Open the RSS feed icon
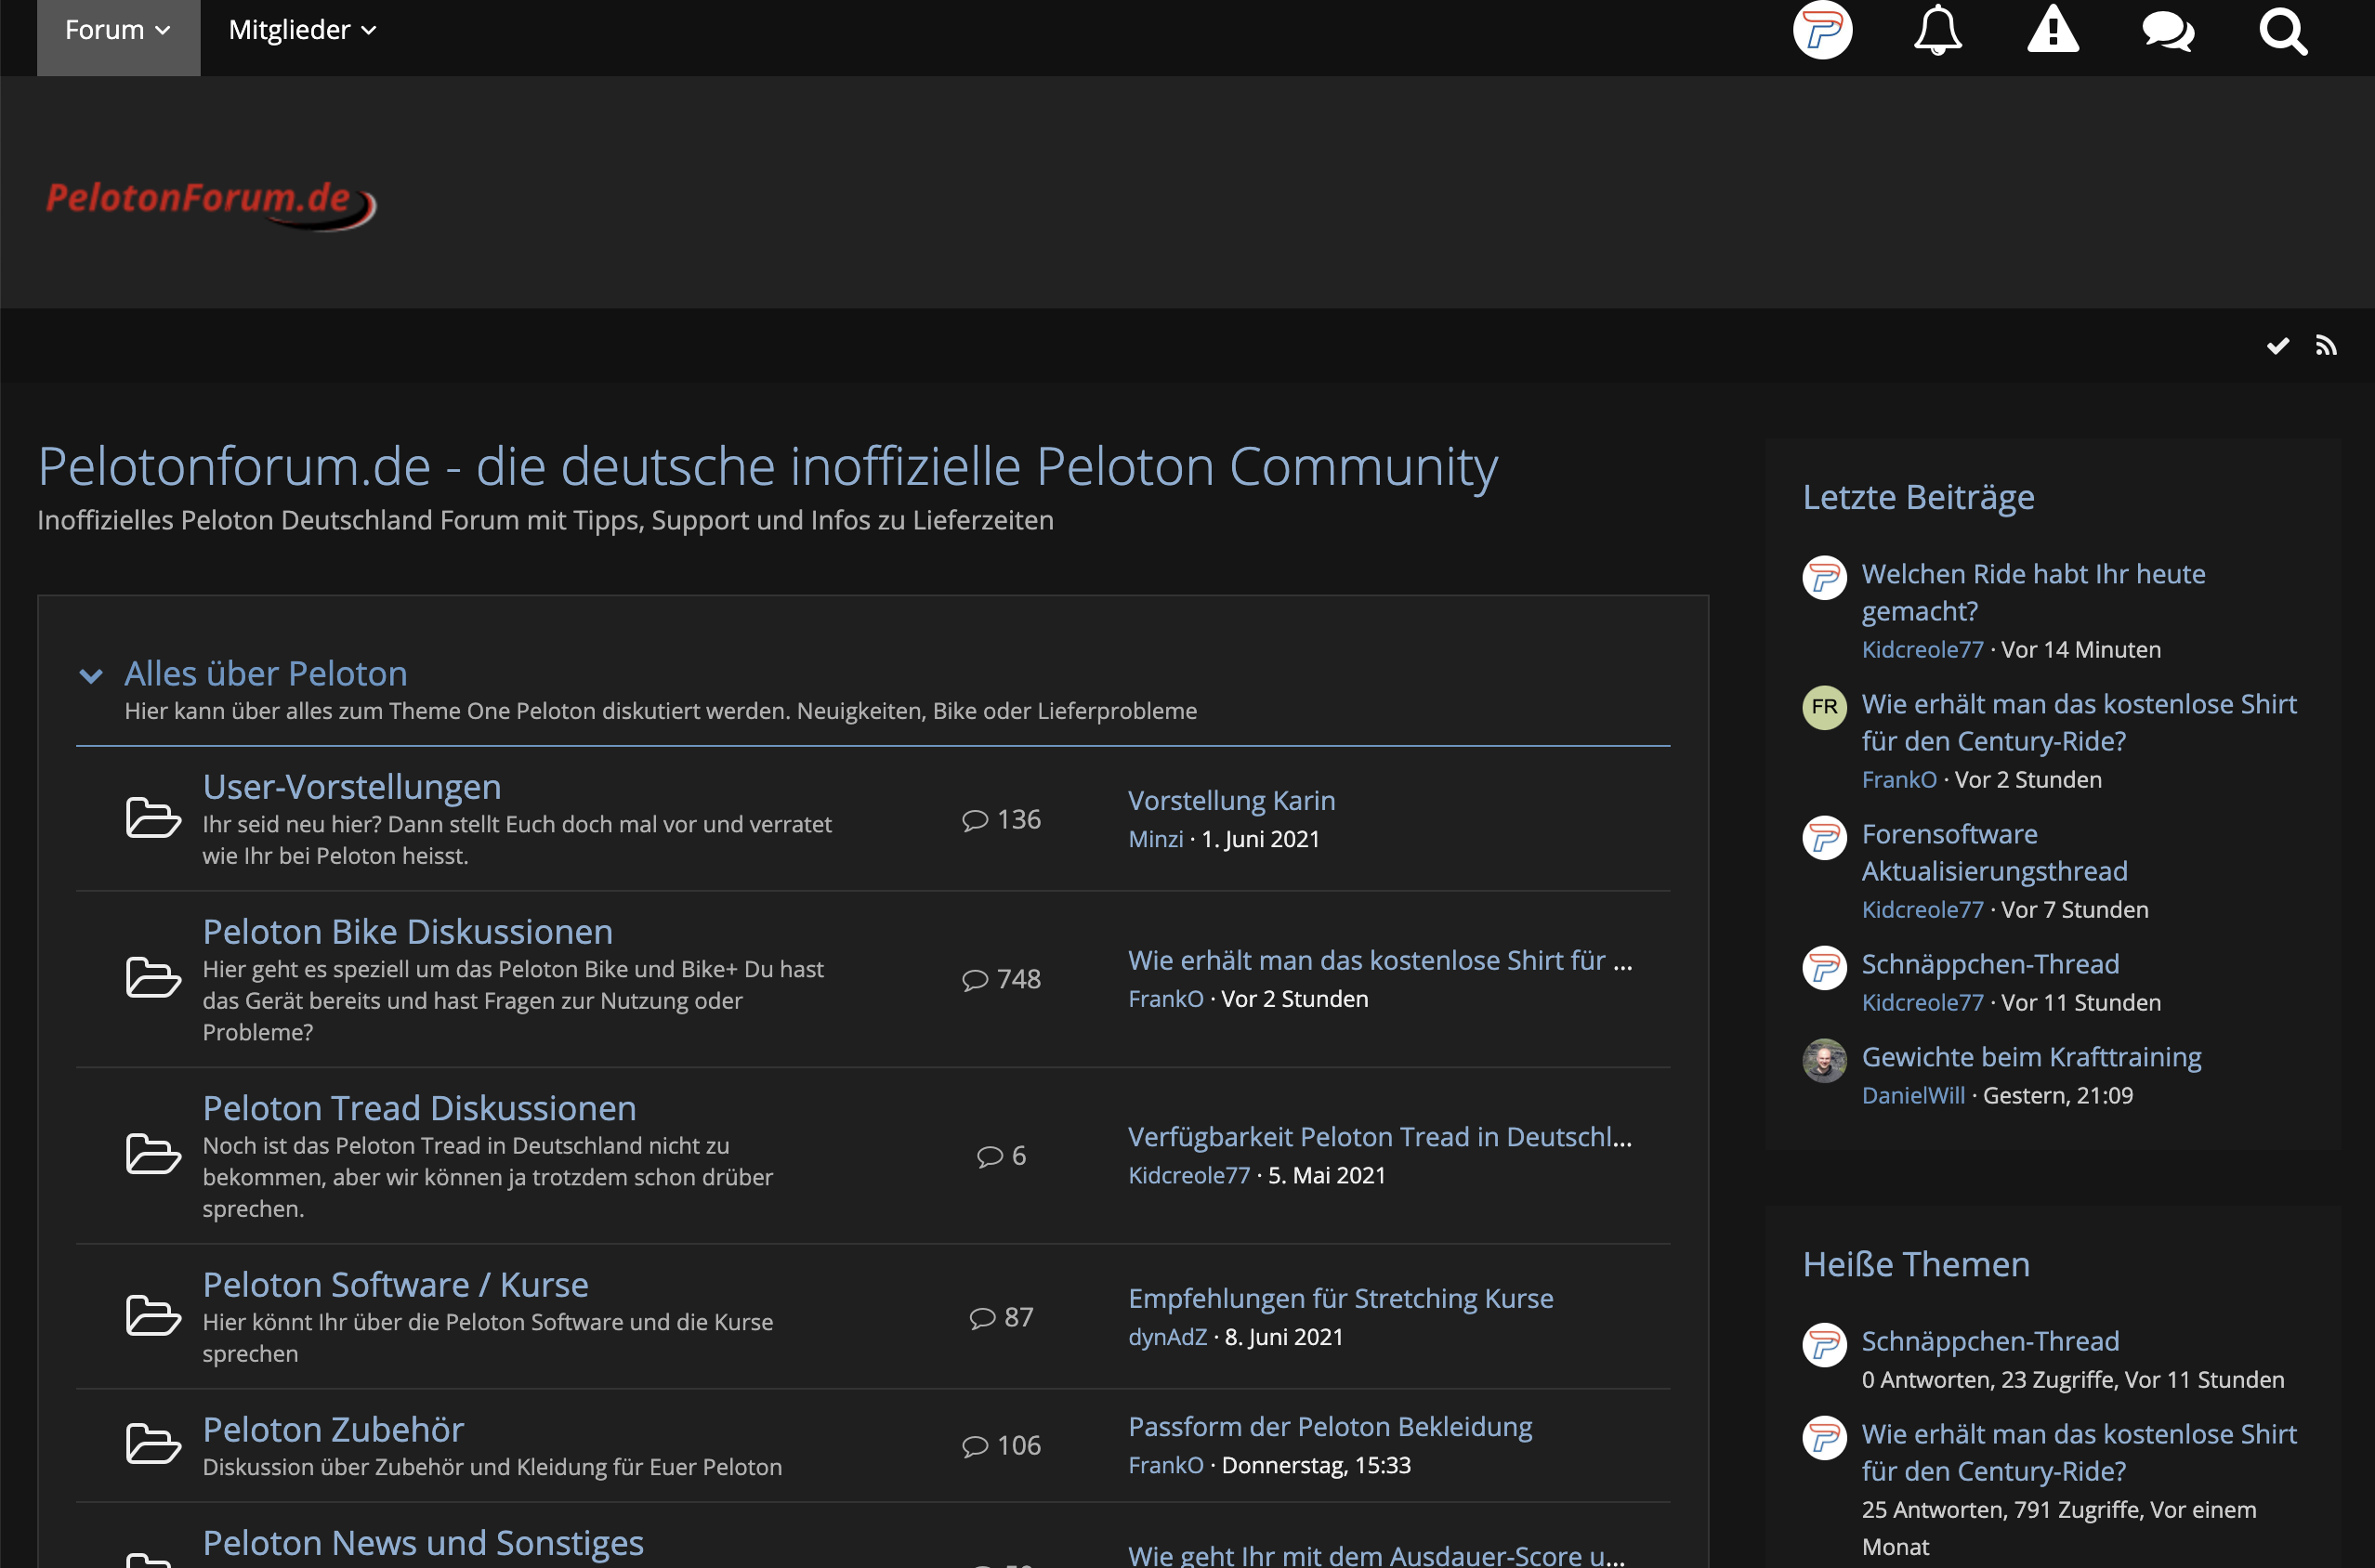Image resolution: width=2375 pixels, height=1568 pixels. click(x=2326, y=346)
